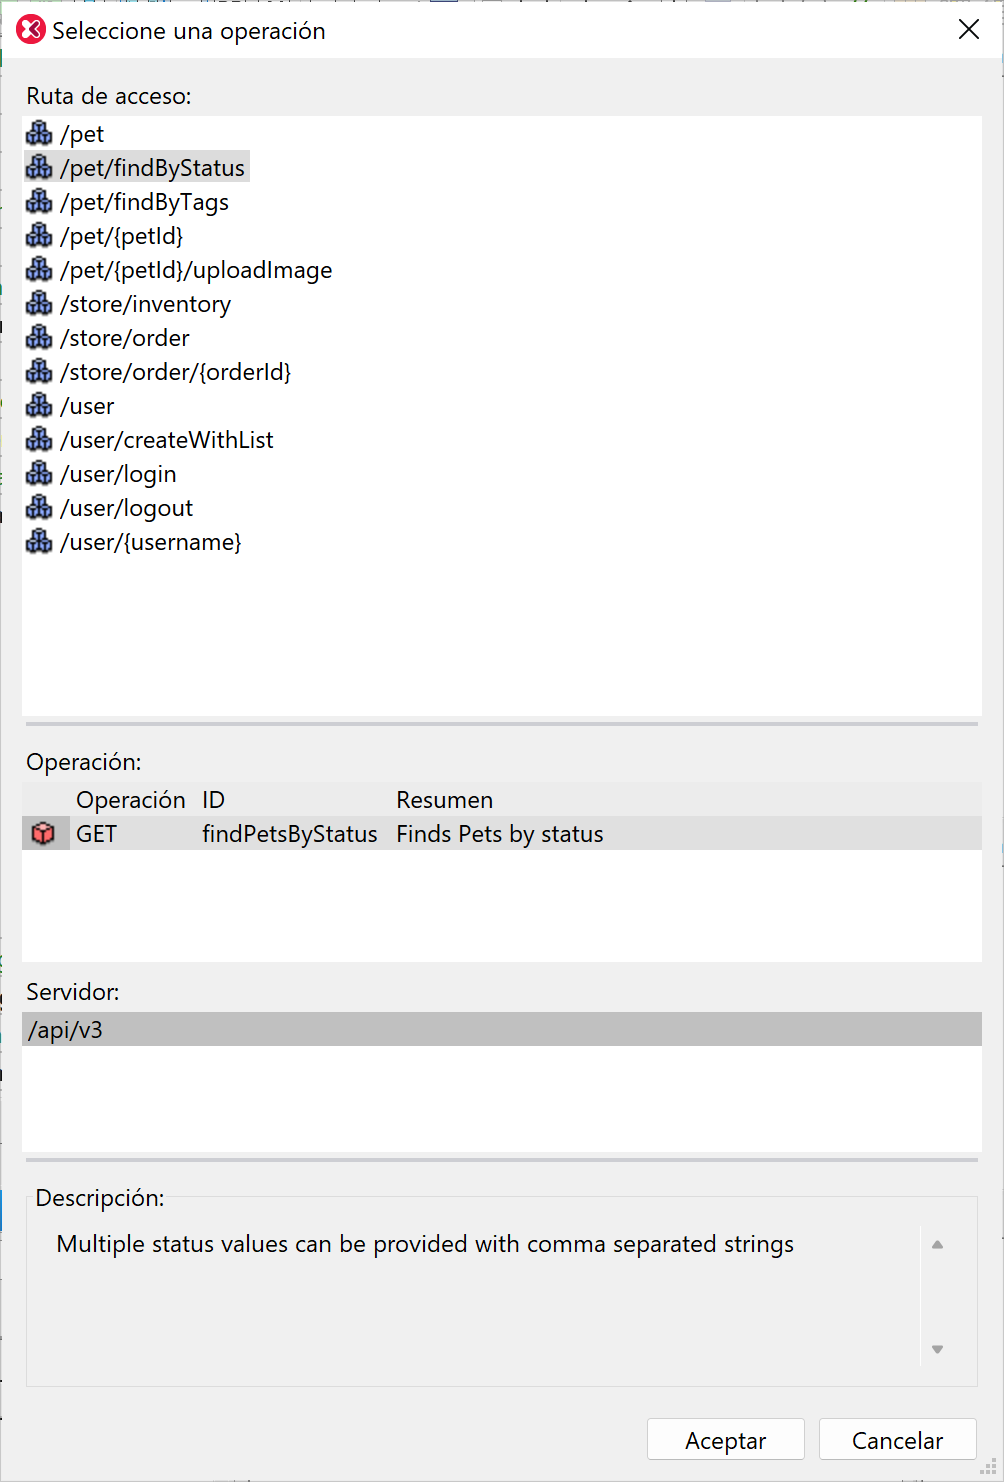Pick the /user/login path
The height and width of the screenshot is (1482, 1004).
click(x=118, y=474)
